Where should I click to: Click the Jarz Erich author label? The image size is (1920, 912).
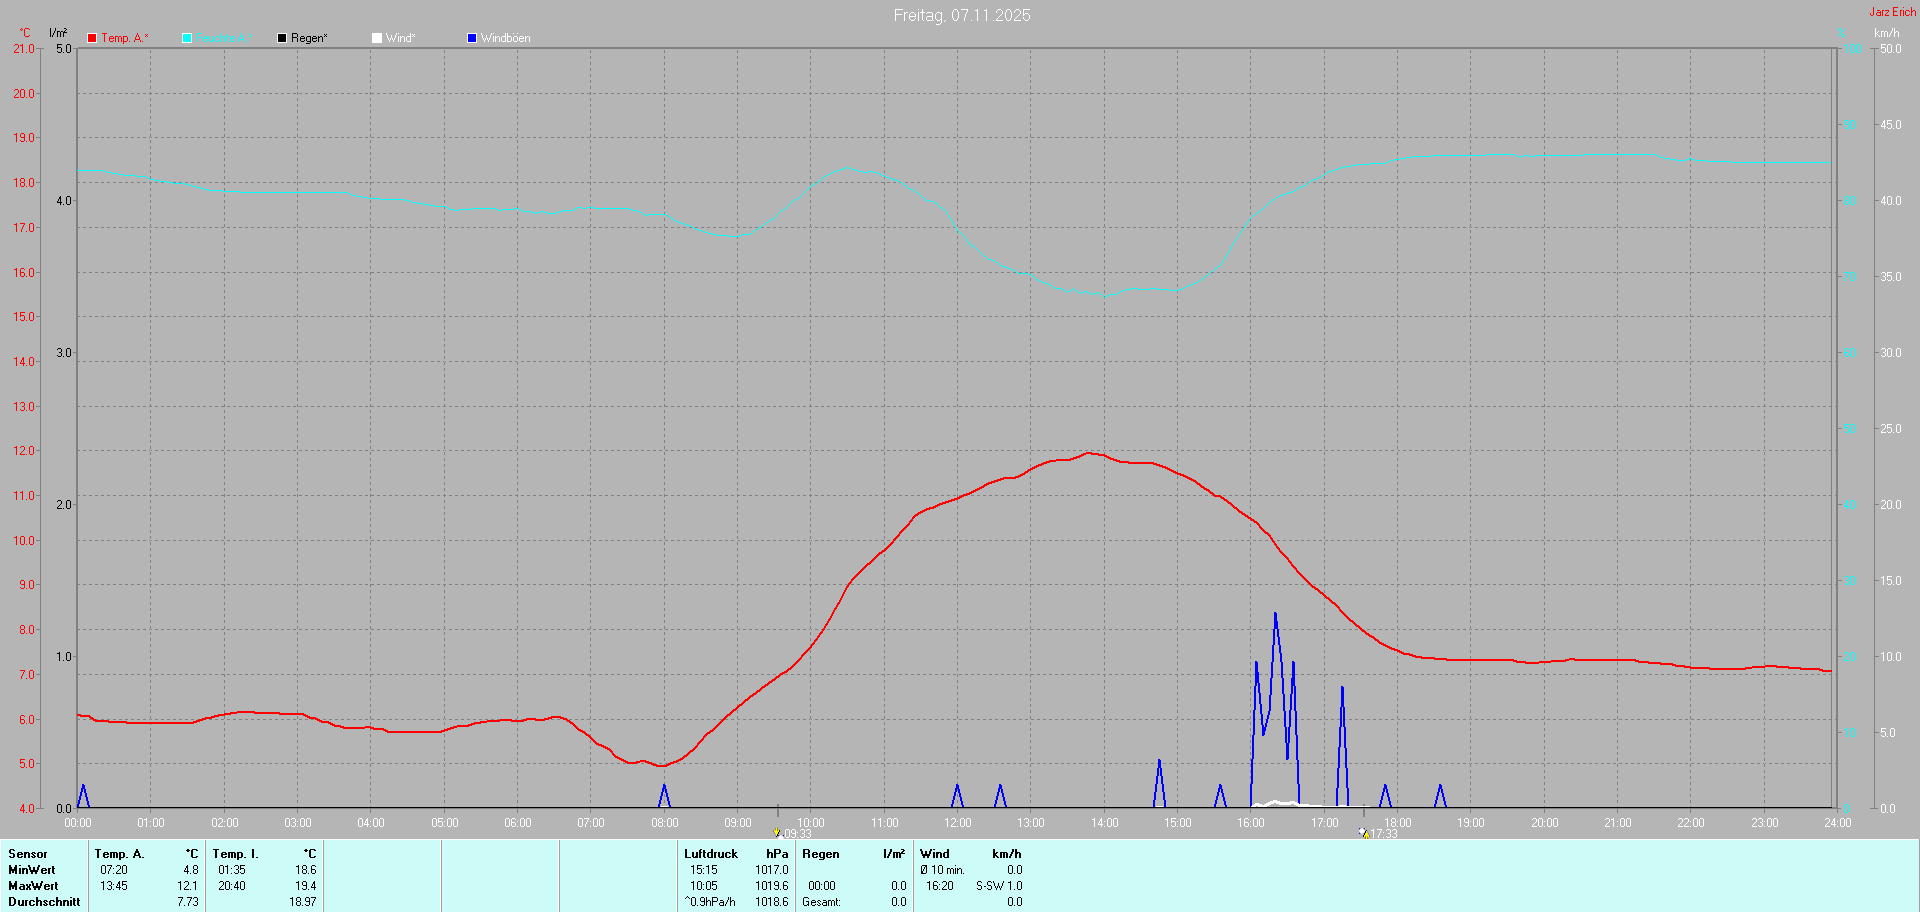click(1892, 12)
